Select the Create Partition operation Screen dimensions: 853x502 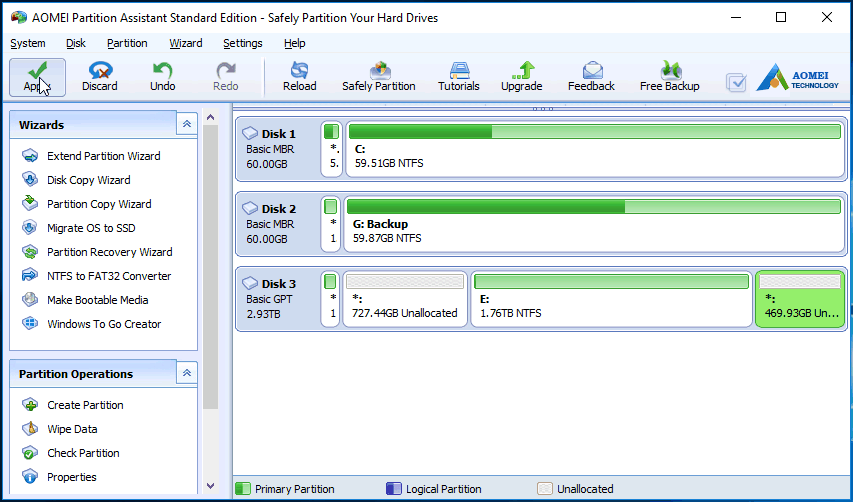point(73,405)
